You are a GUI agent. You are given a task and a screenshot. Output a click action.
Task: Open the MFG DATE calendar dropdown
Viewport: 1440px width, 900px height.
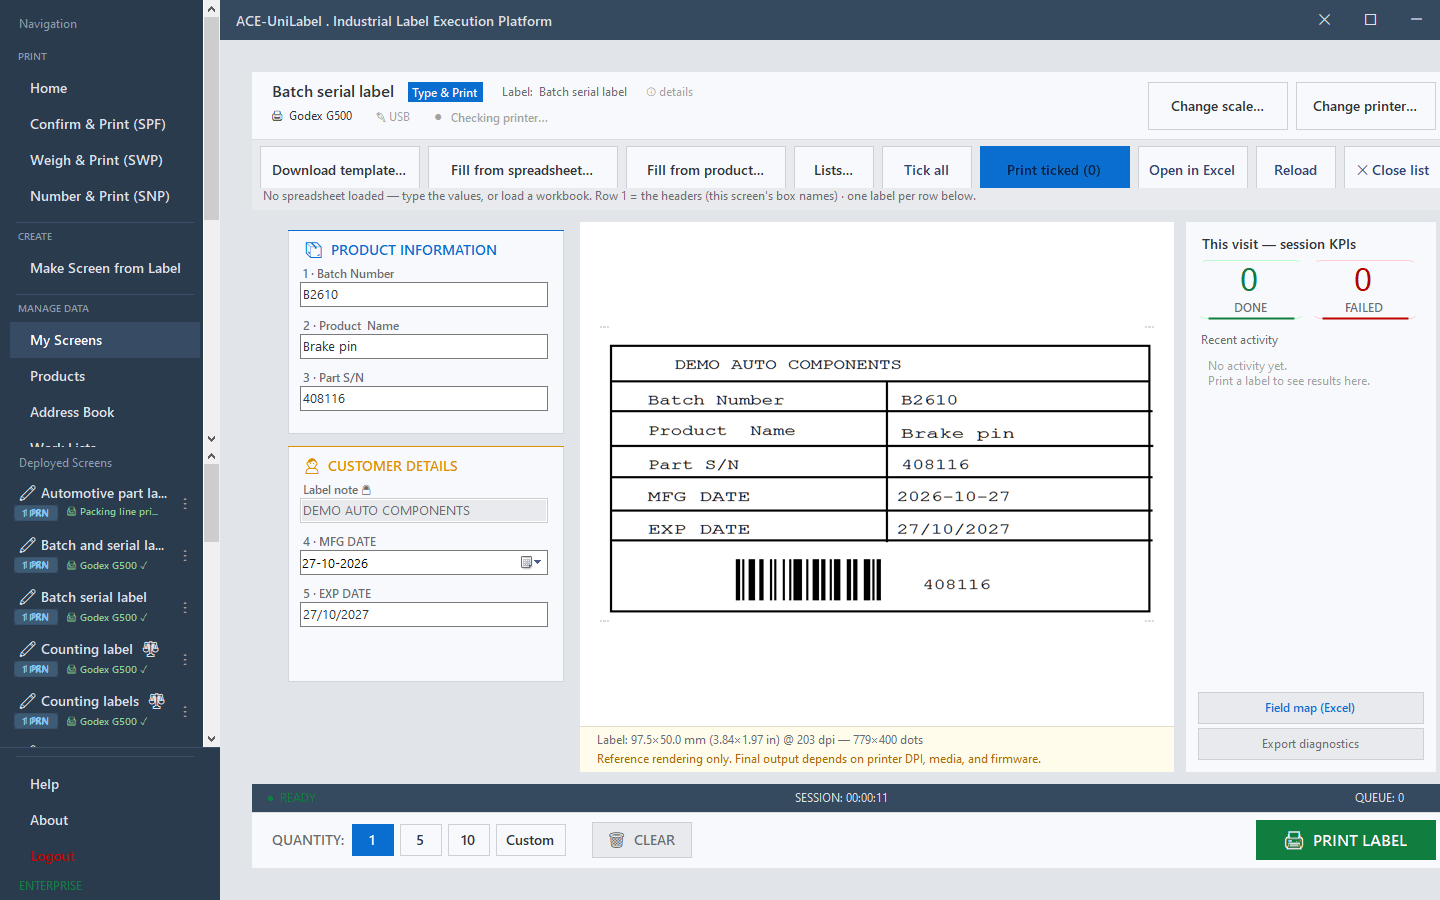(531, 562)
